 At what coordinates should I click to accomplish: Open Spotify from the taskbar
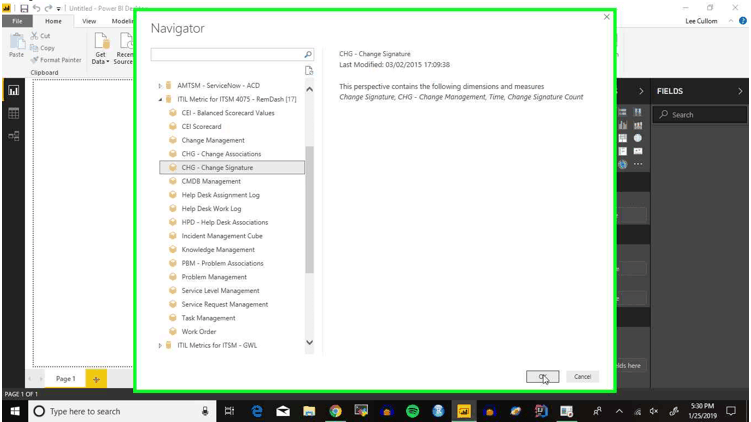point(412,411)
